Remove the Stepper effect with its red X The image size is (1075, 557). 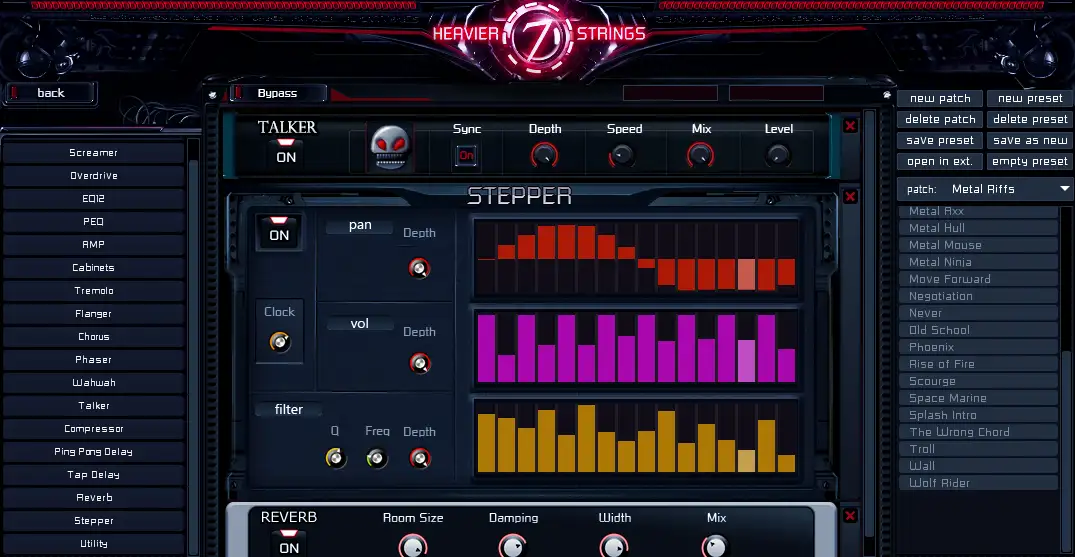point(850,197)
